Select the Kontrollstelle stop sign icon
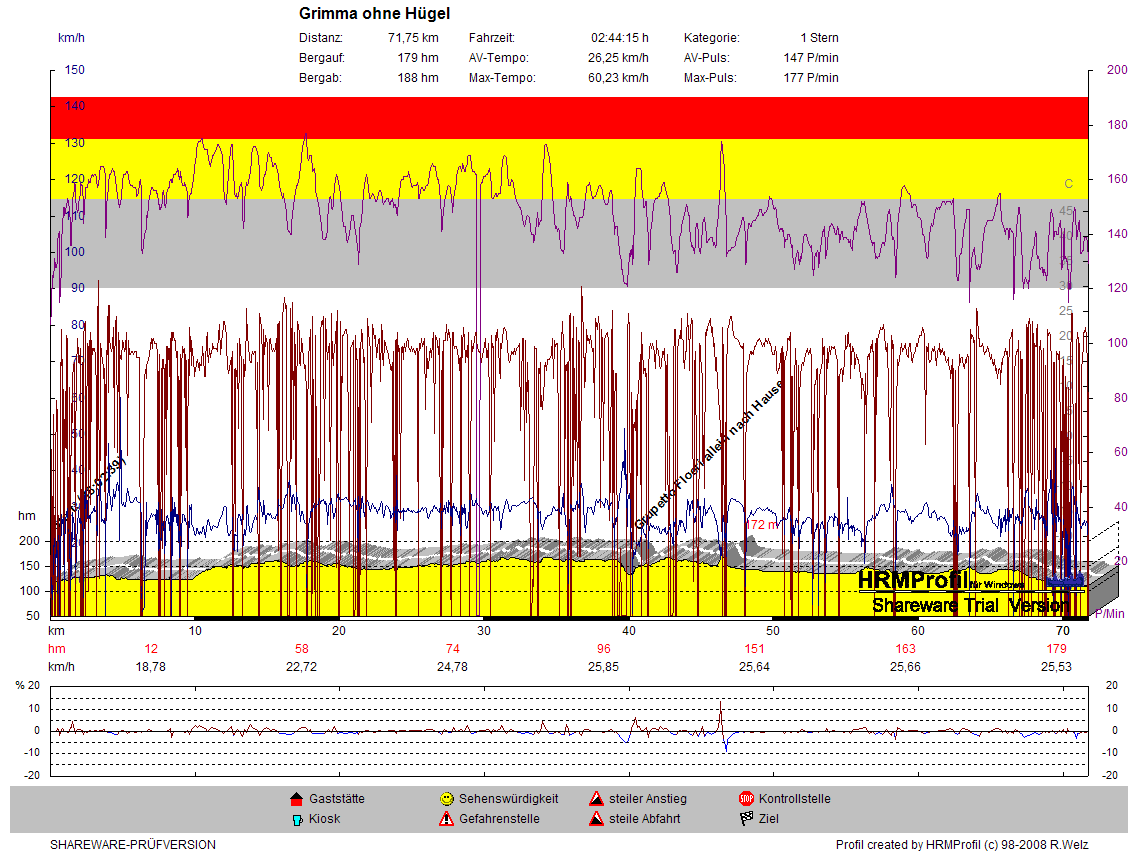The height and width of the screenshot is (851, 1138). 746,799
